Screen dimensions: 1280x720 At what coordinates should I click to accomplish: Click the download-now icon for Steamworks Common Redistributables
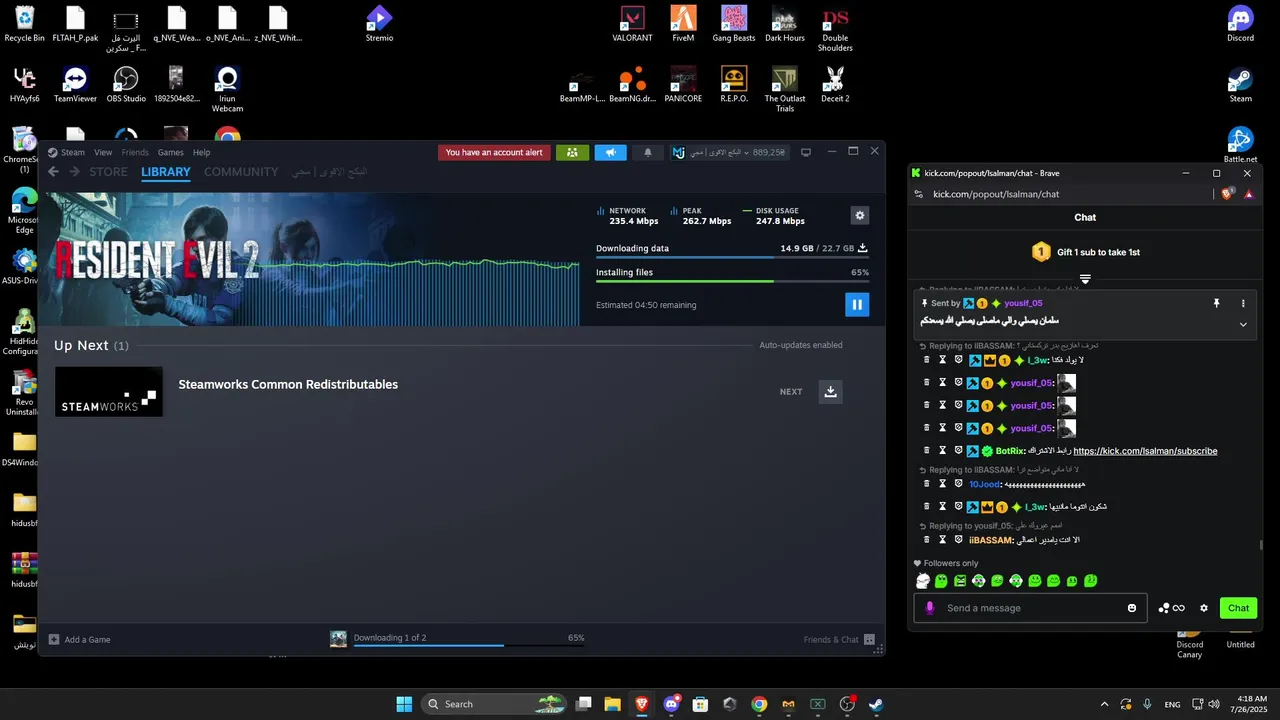830,392
